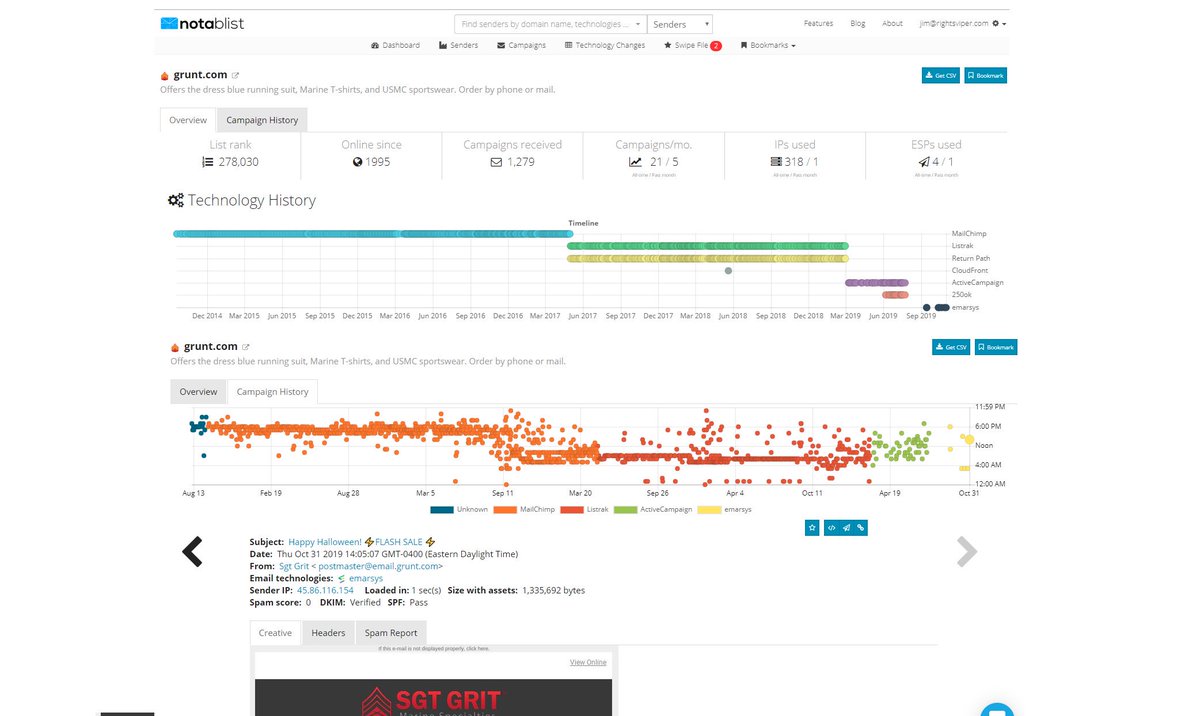Click the envelope icon under Campaigns received

[496, 161]
